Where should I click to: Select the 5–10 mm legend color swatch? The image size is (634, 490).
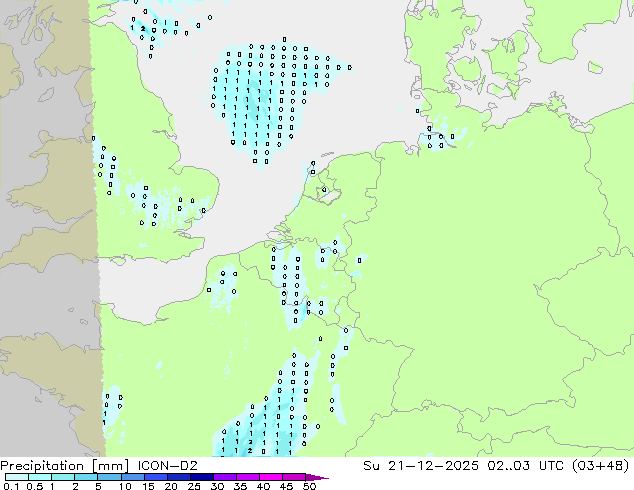(109, 477)
